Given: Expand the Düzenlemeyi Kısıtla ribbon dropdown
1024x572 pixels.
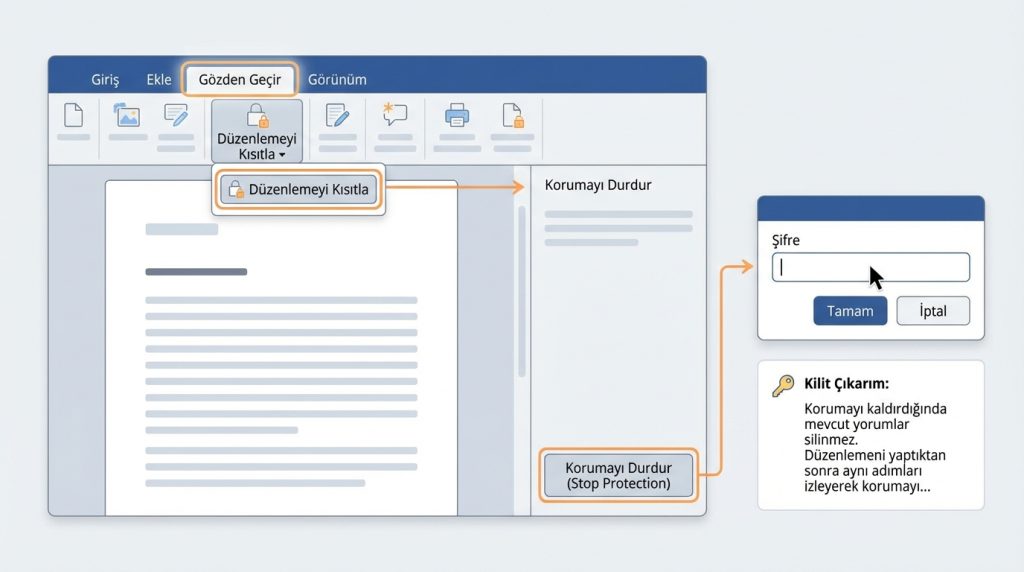Looking at the screenshot, I should coord(257,131).
